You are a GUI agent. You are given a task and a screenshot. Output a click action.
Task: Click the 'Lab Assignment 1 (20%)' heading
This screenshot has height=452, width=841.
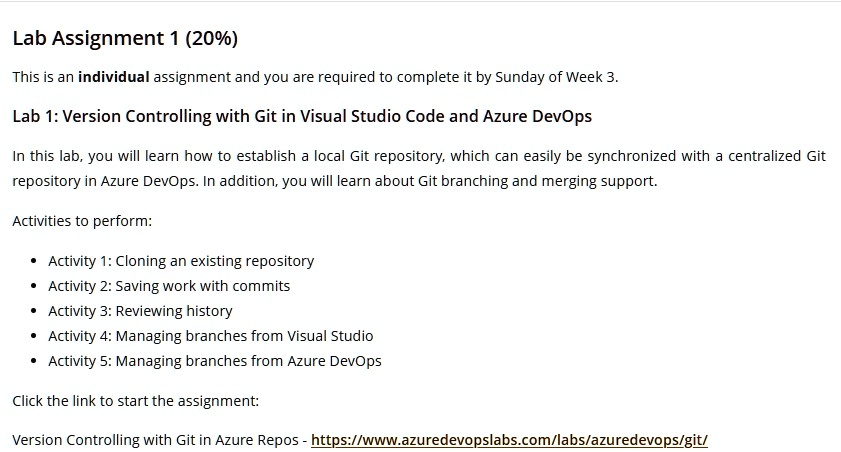[x=125, y=38]
